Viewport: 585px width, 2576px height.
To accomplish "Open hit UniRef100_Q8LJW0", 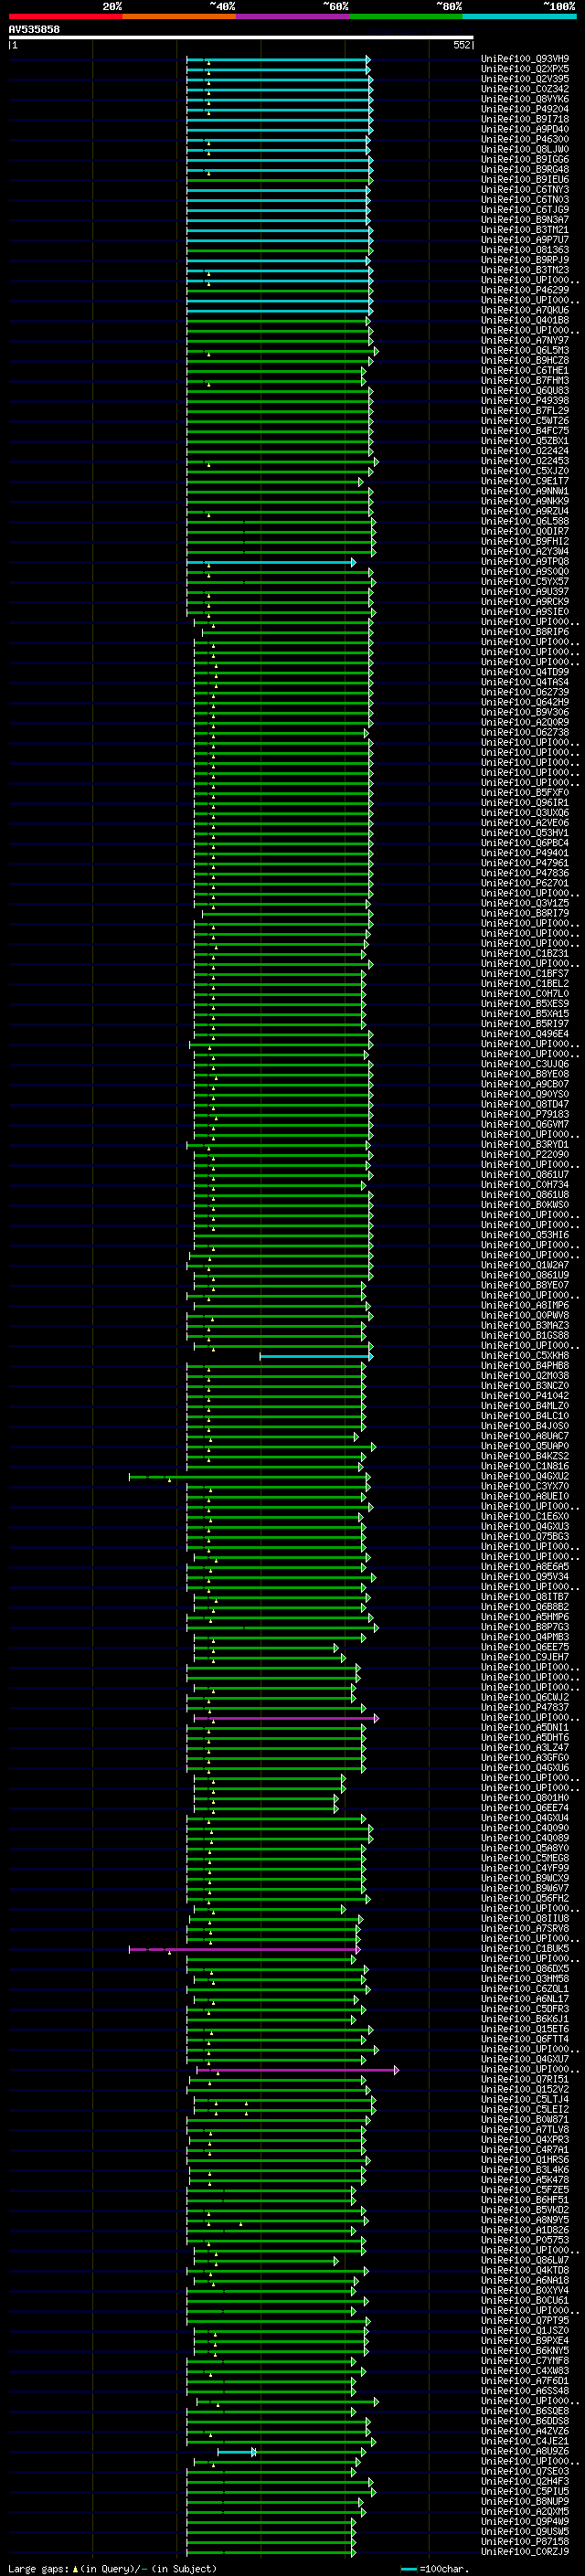I will coord(525,149).
